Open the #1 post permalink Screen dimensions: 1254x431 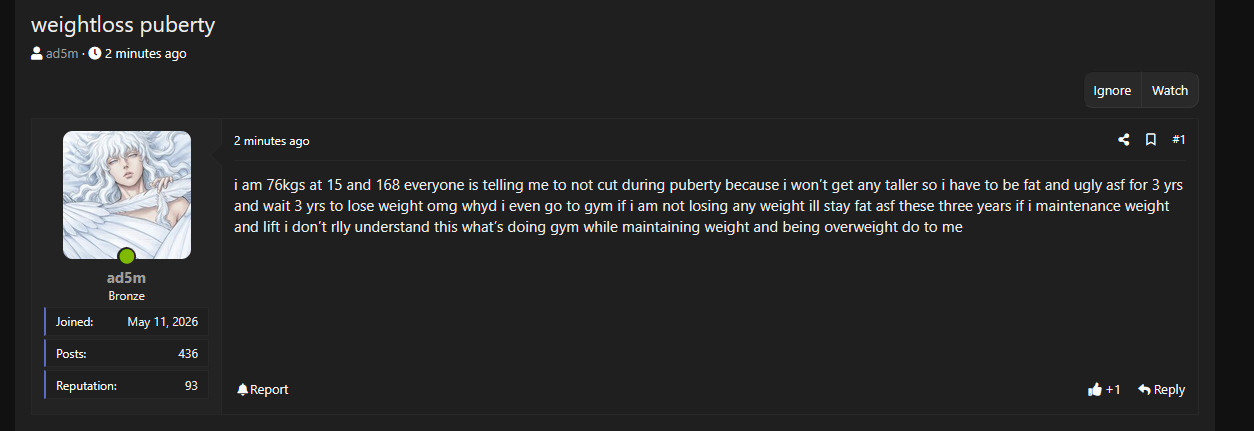coord(1179,140)
